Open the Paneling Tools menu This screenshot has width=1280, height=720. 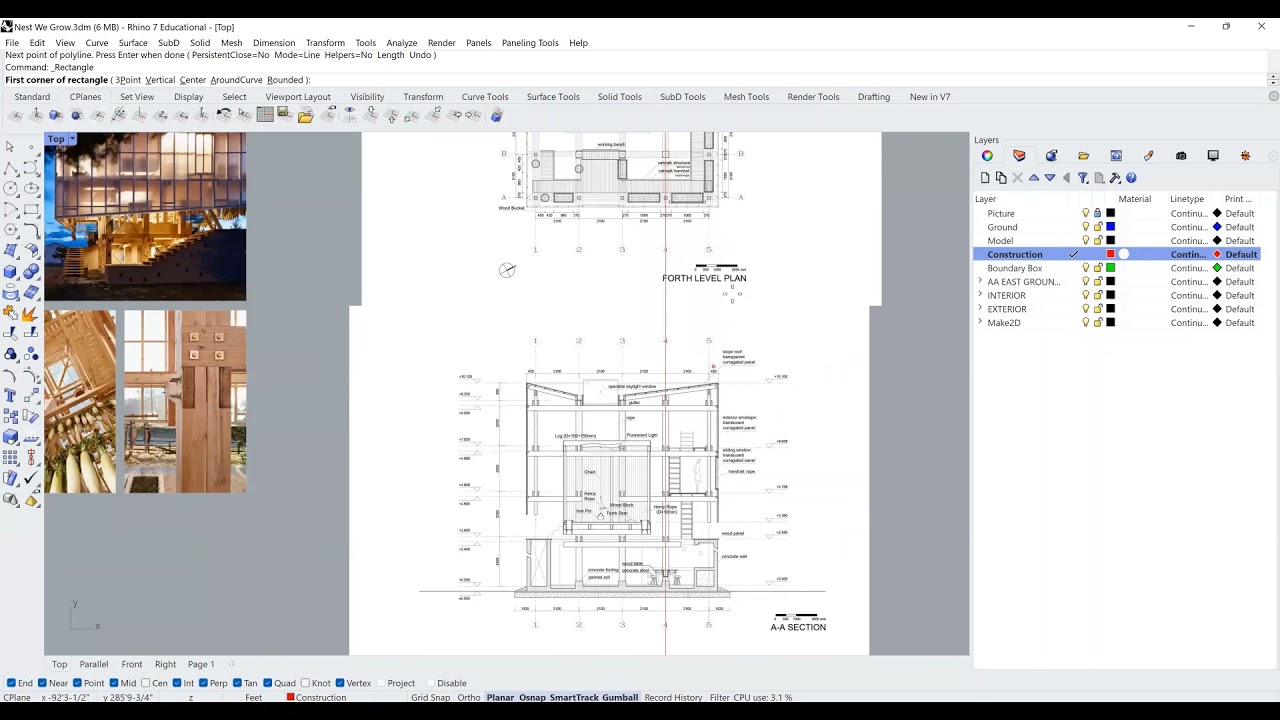click(x=530, y=43)
